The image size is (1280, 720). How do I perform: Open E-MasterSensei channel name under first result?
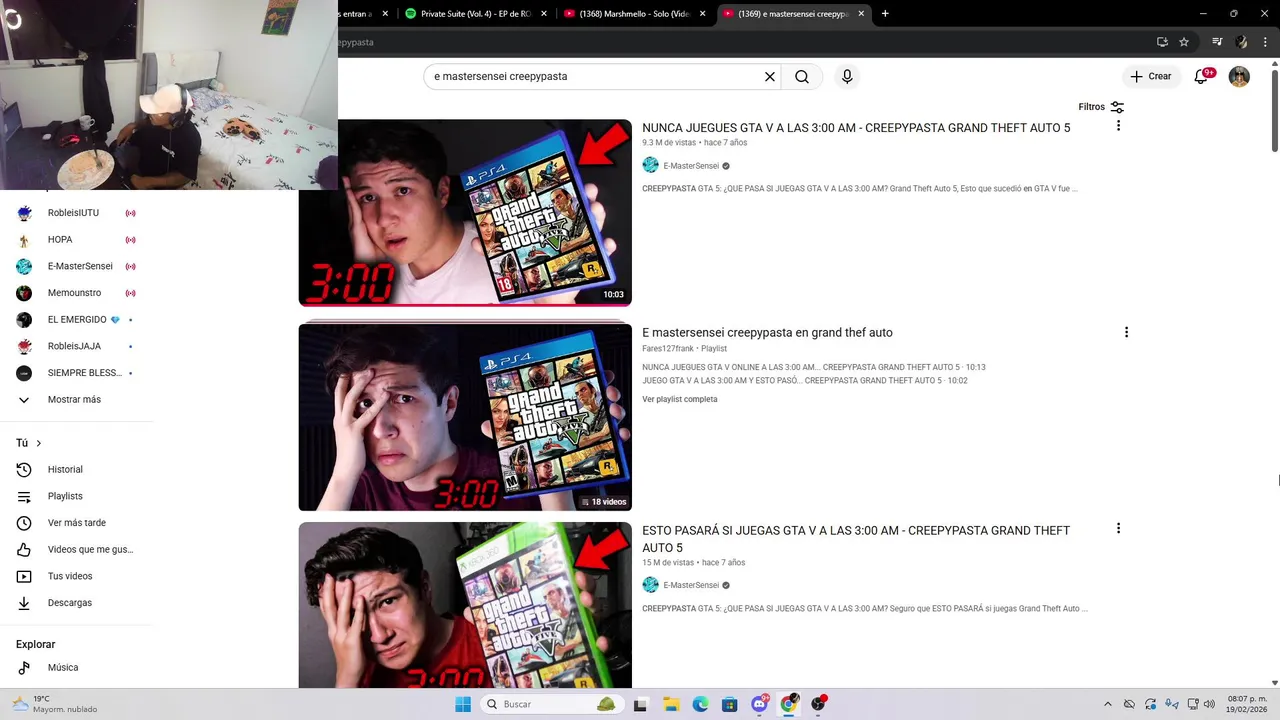(691, 166)
